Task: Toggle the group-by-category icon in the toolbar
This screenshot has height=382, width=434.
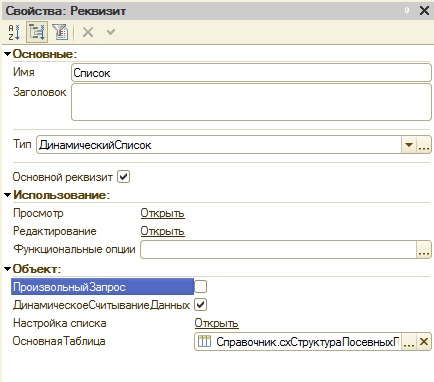Action: point(37,32)
